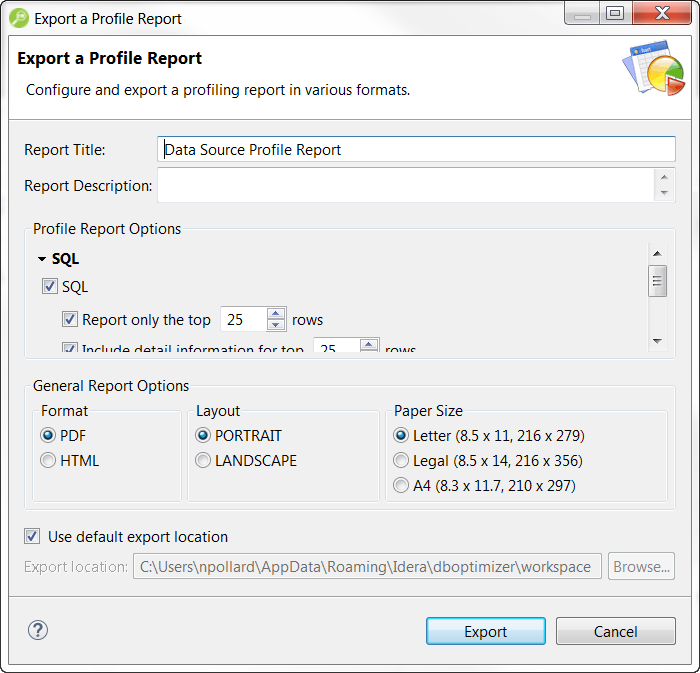This screenshot has width=700, height=673.
Task: Click the Cancel button
Action: pos(615,631)
